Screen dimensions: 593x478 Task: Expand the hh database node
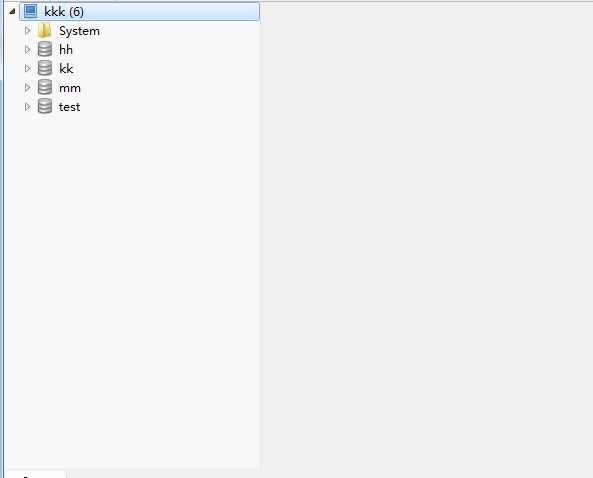click(x=27, y=49)
